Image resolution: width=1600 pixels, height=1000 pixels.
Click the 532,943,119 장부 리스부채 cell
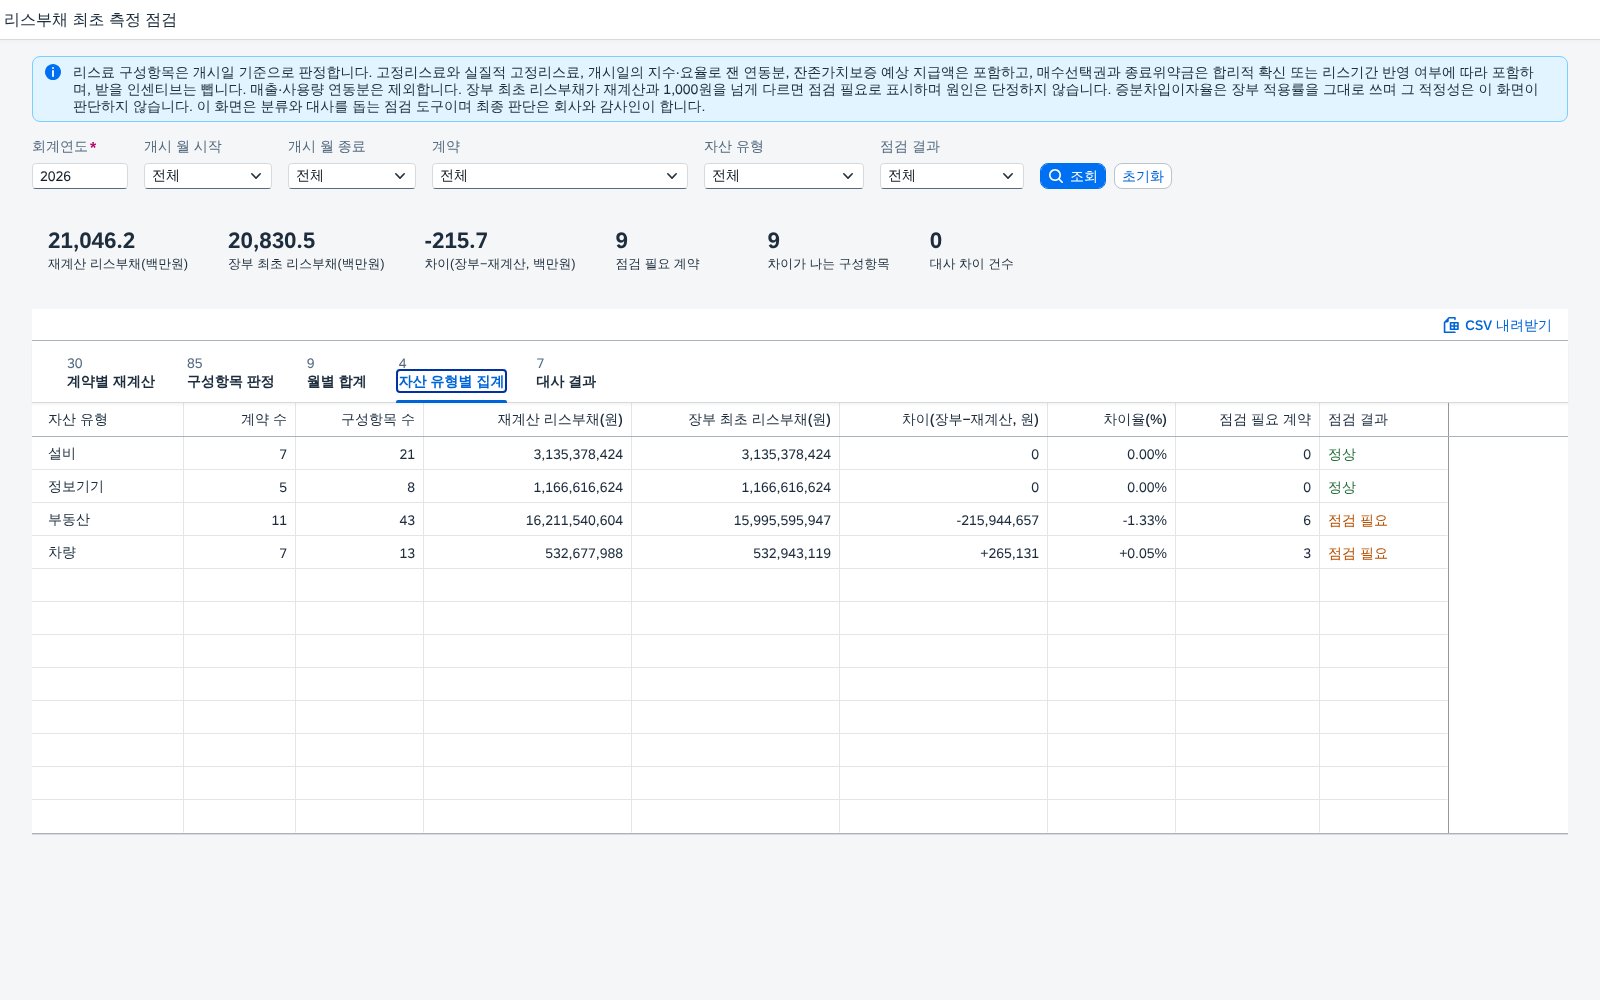tap(736, 553)
